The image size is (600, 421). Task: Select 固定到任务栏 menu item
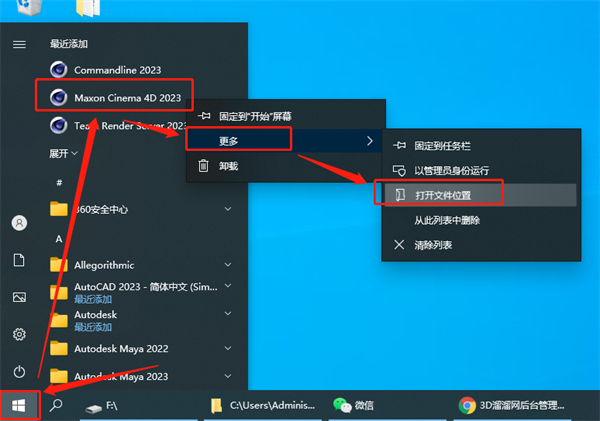[x=481, y=146]
